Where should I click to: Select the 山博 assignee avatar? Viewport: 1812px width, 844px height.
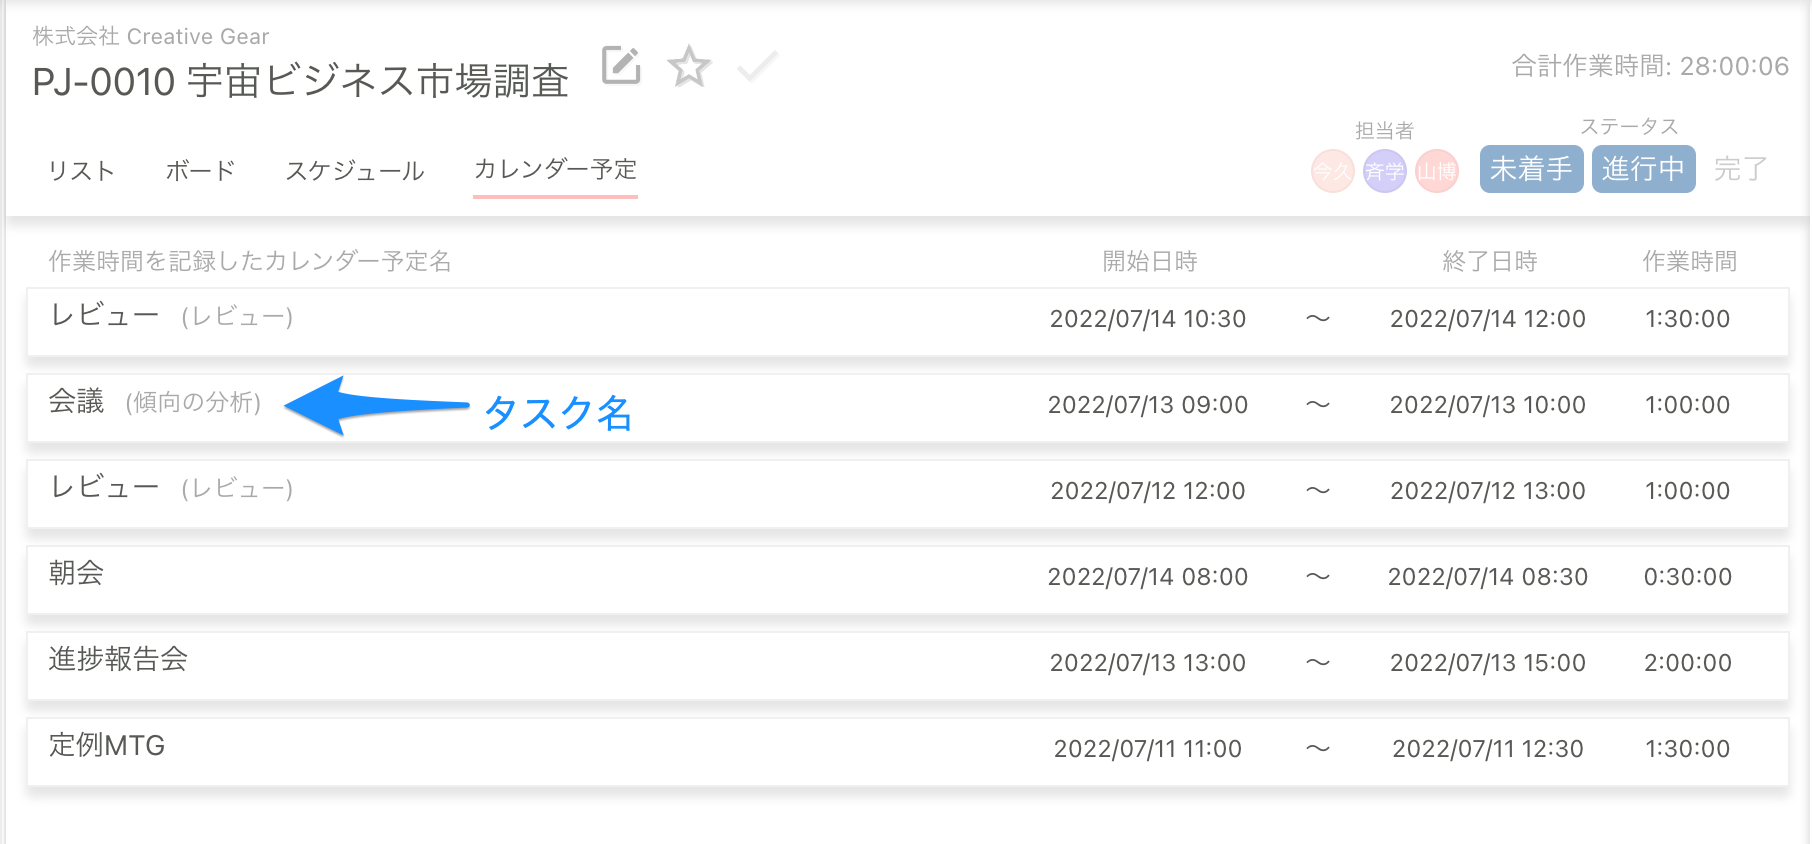click(x=1436, y=170)
